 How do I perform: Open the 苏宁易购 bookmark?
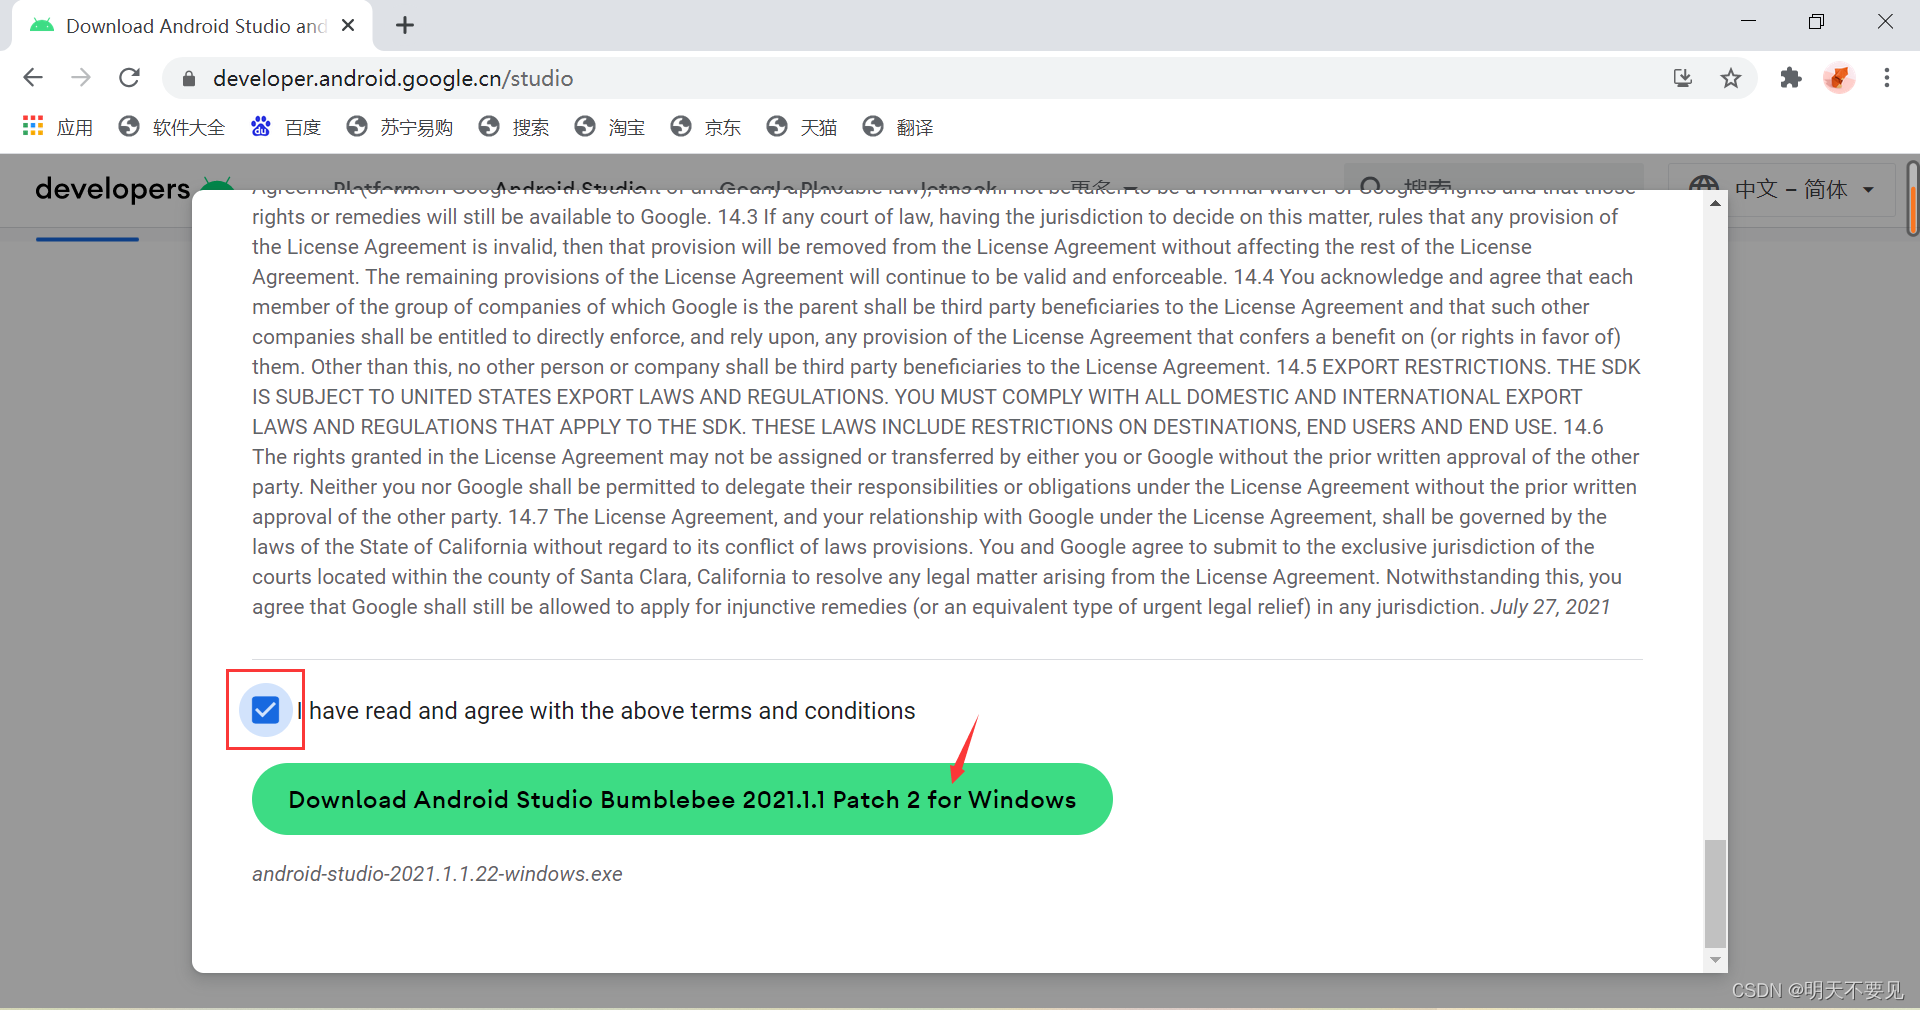tap(399, 127)
